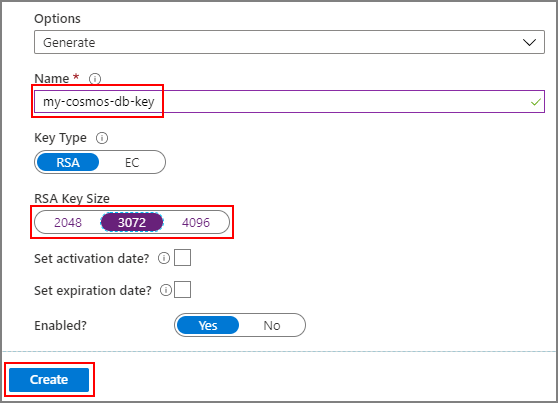The width and height of the screenshot is (558, 403).
Task: Choose the 2048 RSA key size
Action: (68, 223)
